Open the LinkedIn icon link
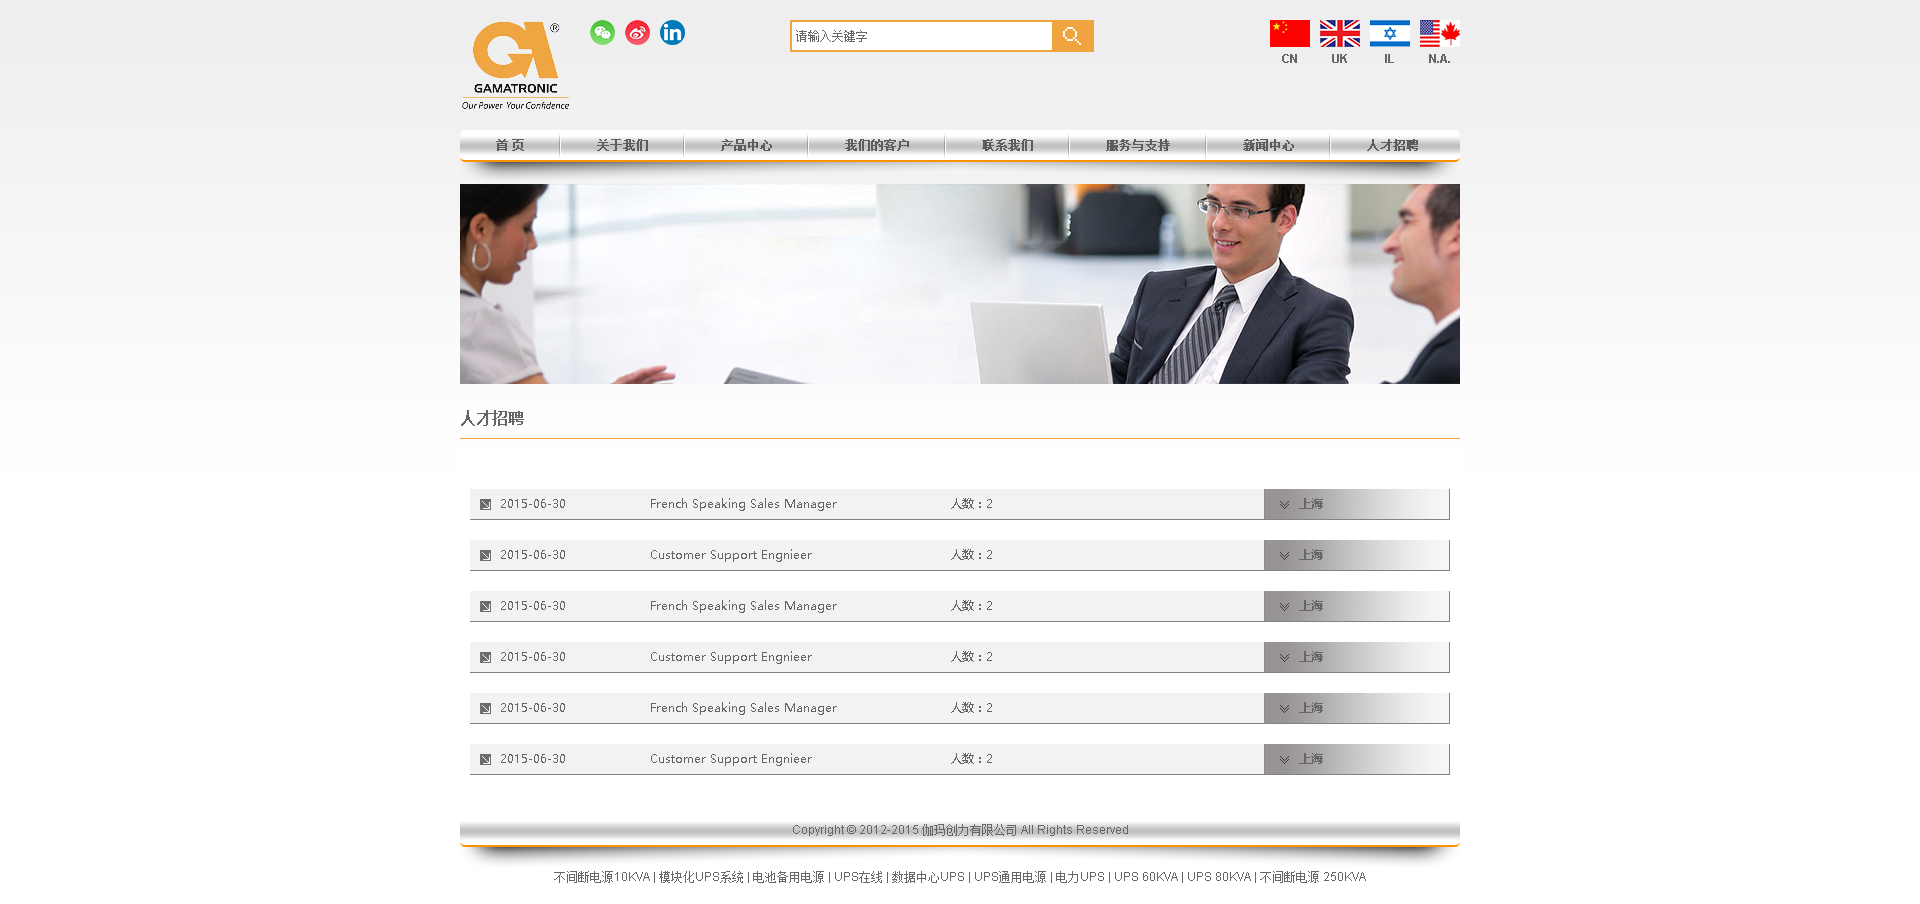The width and height of the screenshot is (1920, 904). click(672, 33)
